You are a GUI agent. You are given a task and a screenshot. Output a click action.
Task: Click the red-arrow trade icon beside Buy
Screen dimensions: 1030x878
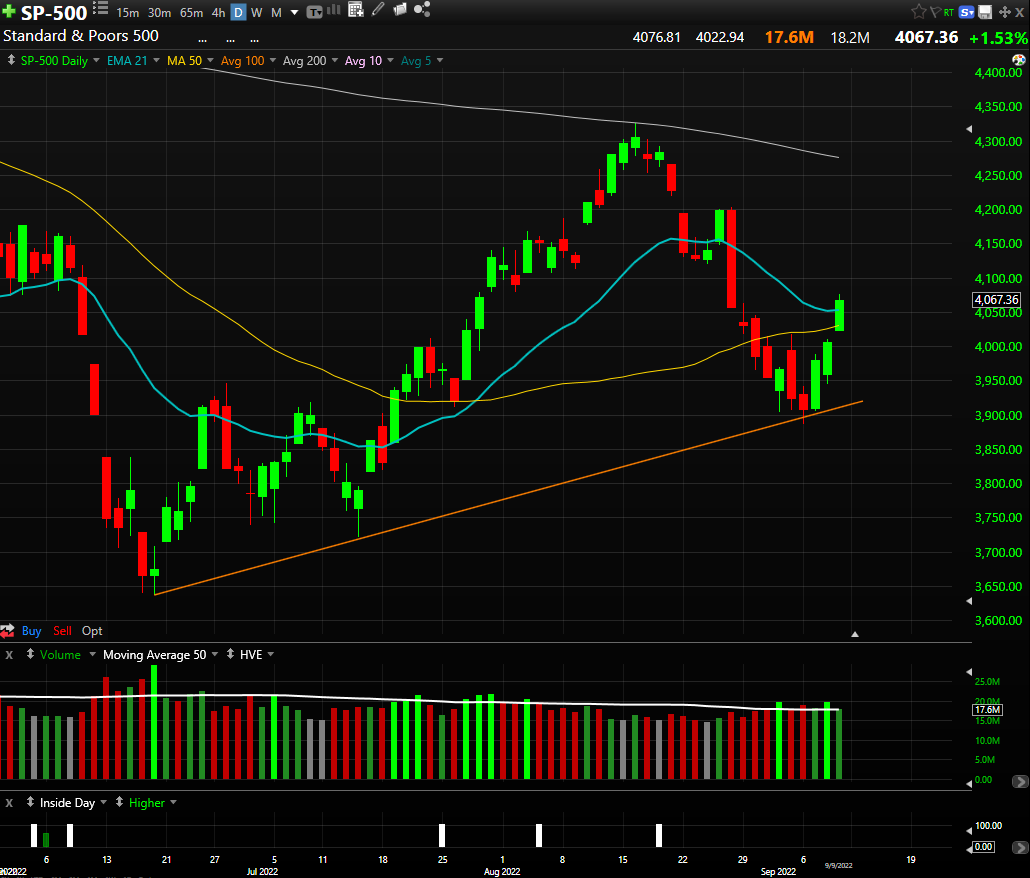click(x=7, y=632)
